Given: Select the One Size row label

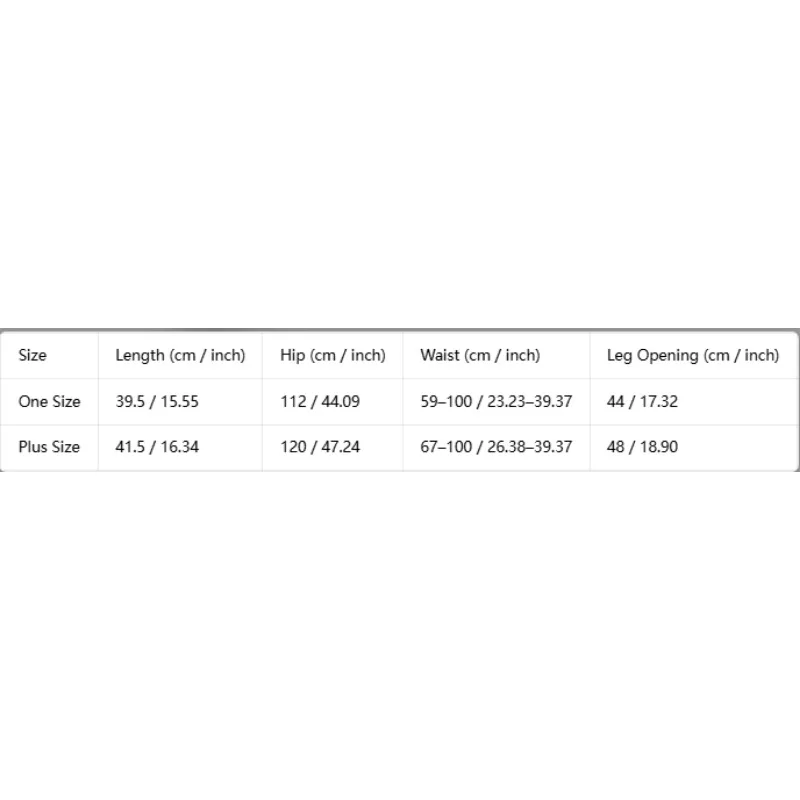Looking at the screenshot, I should (49, 402).
